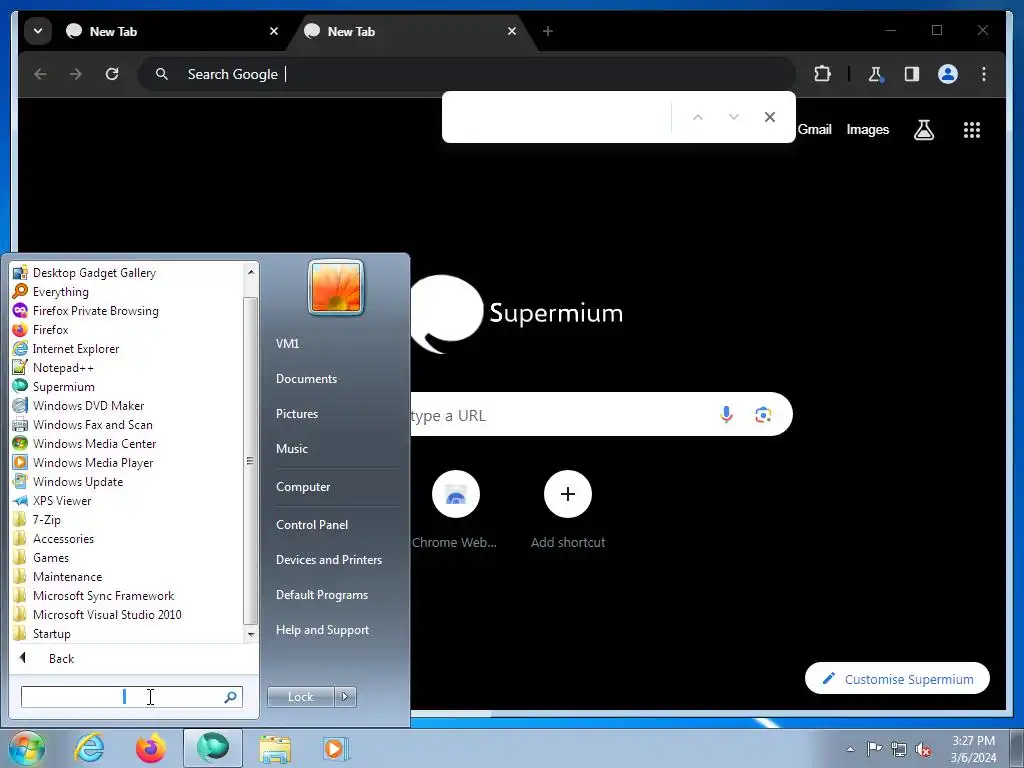Go back with the browser back arrow
This screenshot has height=768, width=1024.
coord(40,74)
